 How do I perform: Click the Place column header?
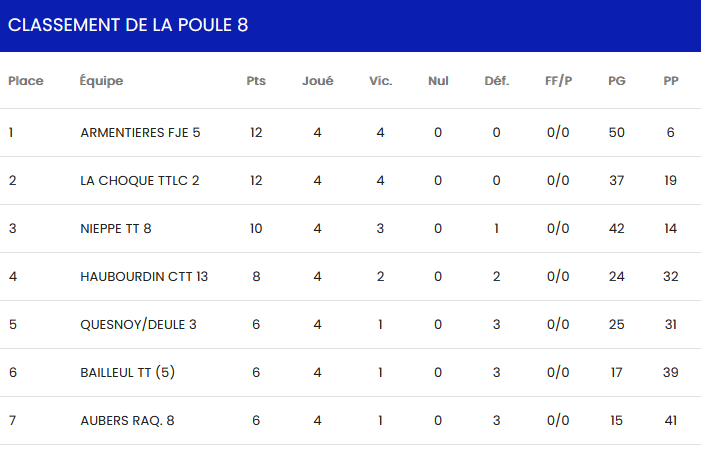point(26,81)
